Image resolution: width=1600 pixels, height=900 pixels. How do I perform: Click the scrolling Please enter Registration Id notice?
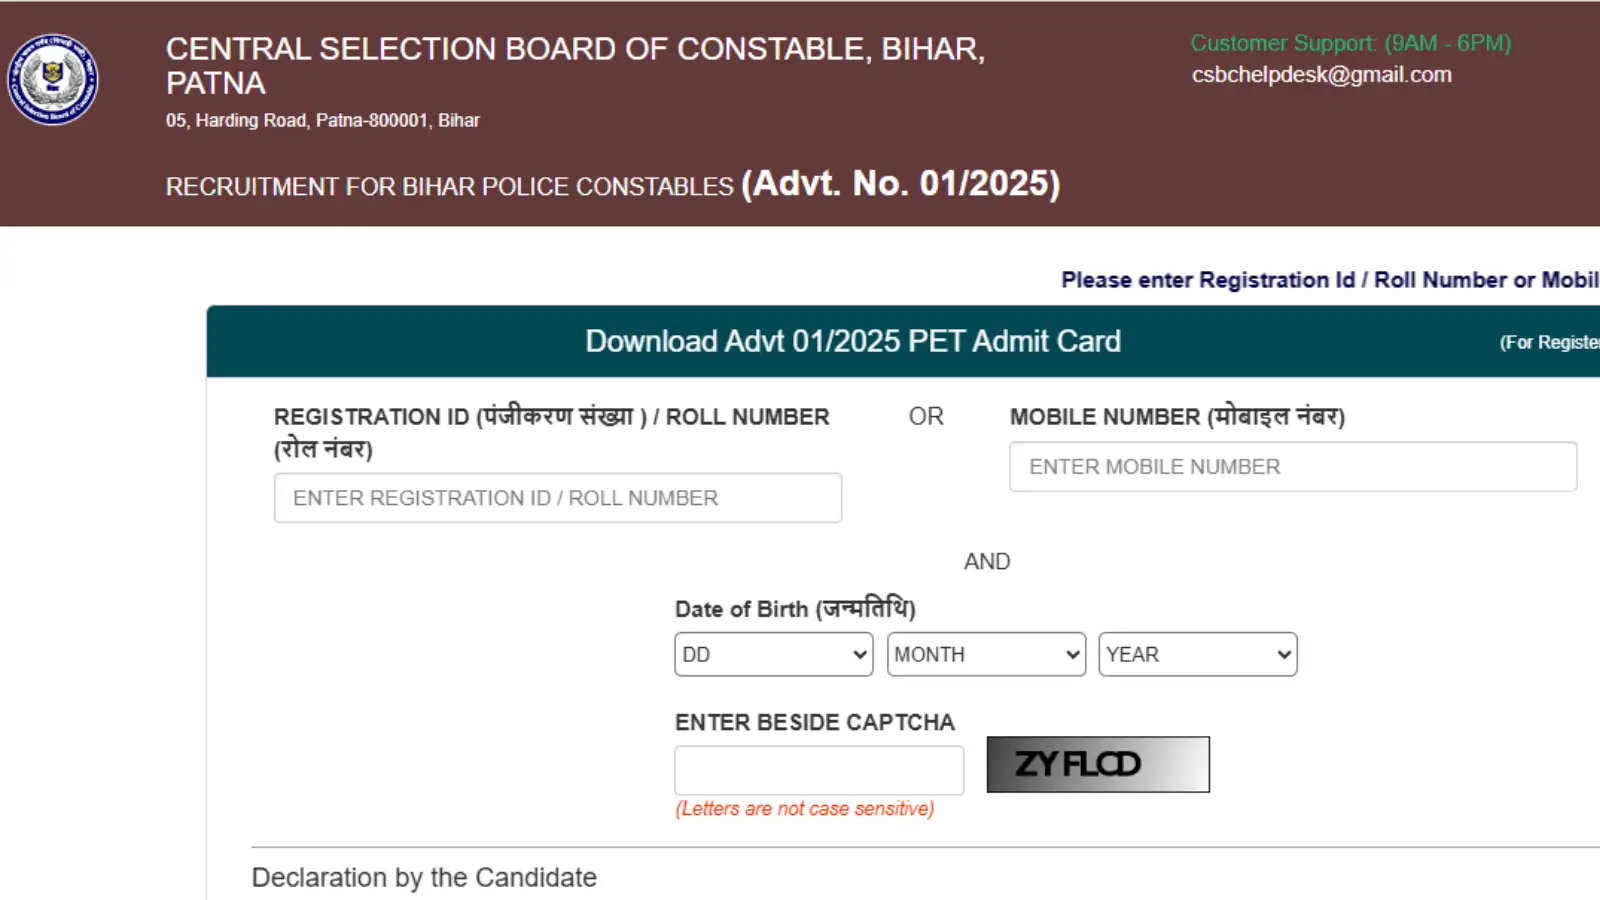(1329, 280)
